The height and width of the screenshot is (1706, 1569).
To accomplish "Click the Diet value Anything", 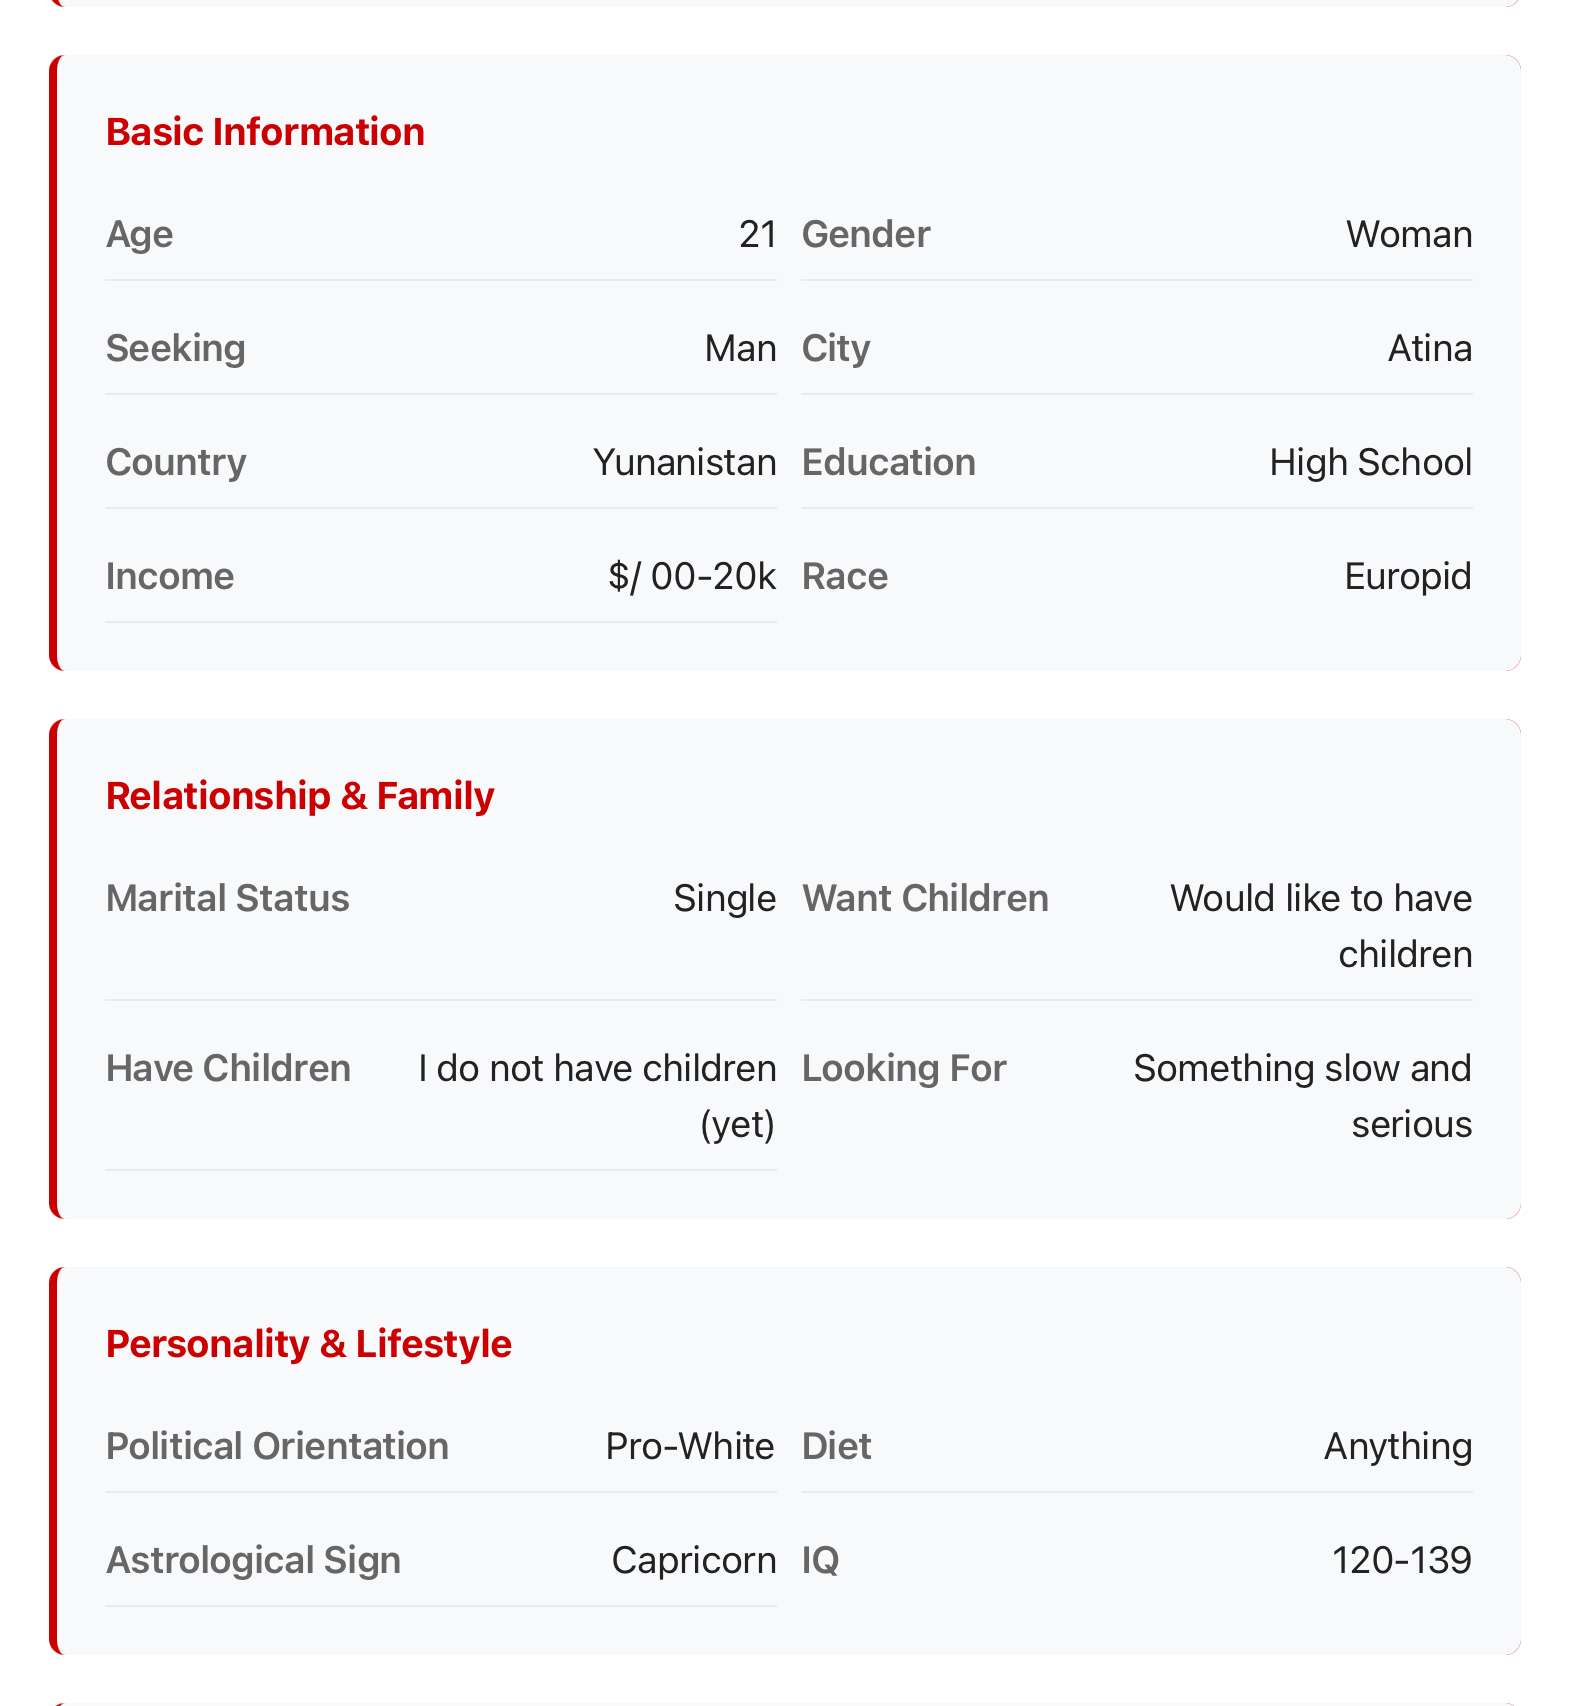I will click(x=1397, y=1446).
